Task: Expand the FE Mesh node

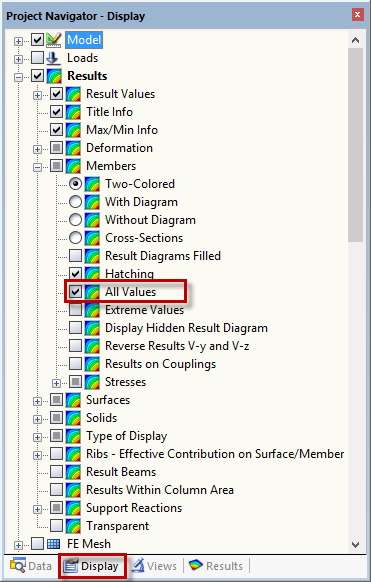Action: pos(18,545)
